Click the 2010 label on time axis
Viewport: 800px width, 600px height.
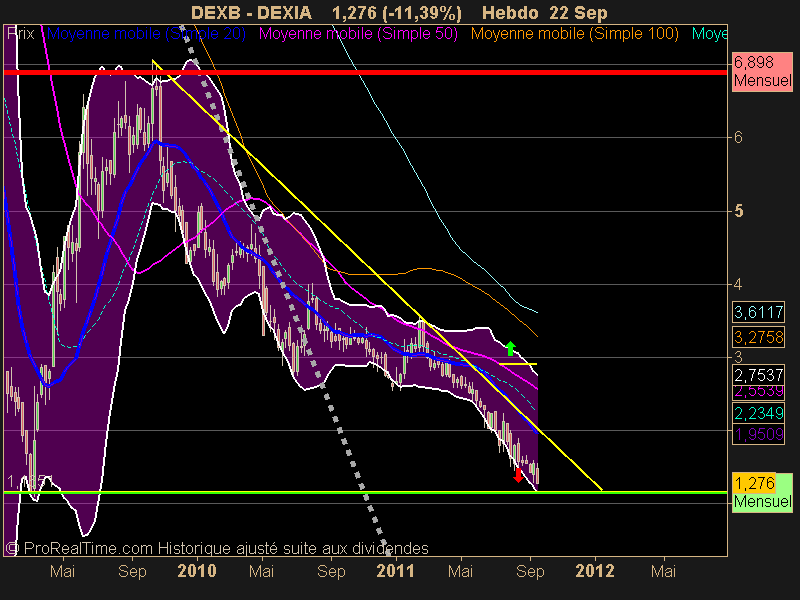[197, 570]
